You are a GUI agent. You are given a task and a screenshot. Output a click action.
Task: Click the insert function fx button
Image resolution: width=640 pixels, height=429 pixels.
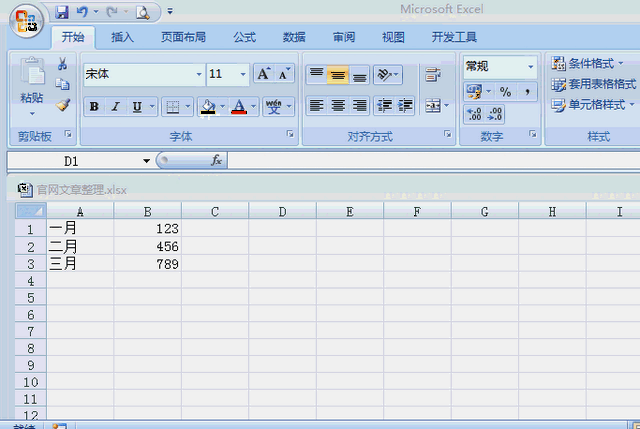point(216,160)
